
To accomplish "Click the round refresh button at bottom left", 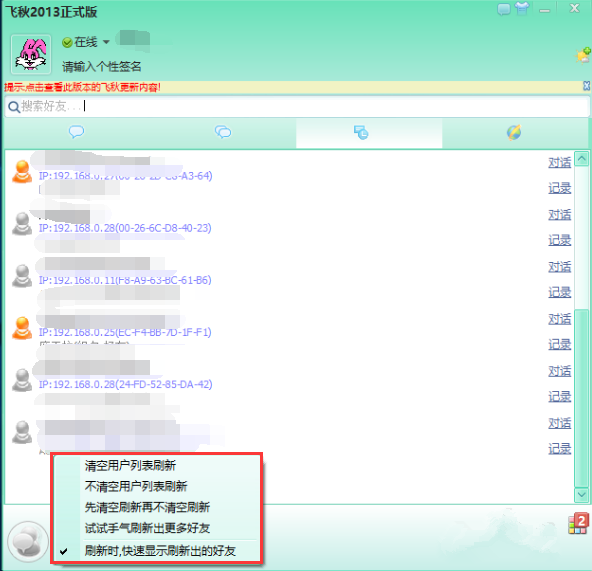I will [x=28, y=542].
